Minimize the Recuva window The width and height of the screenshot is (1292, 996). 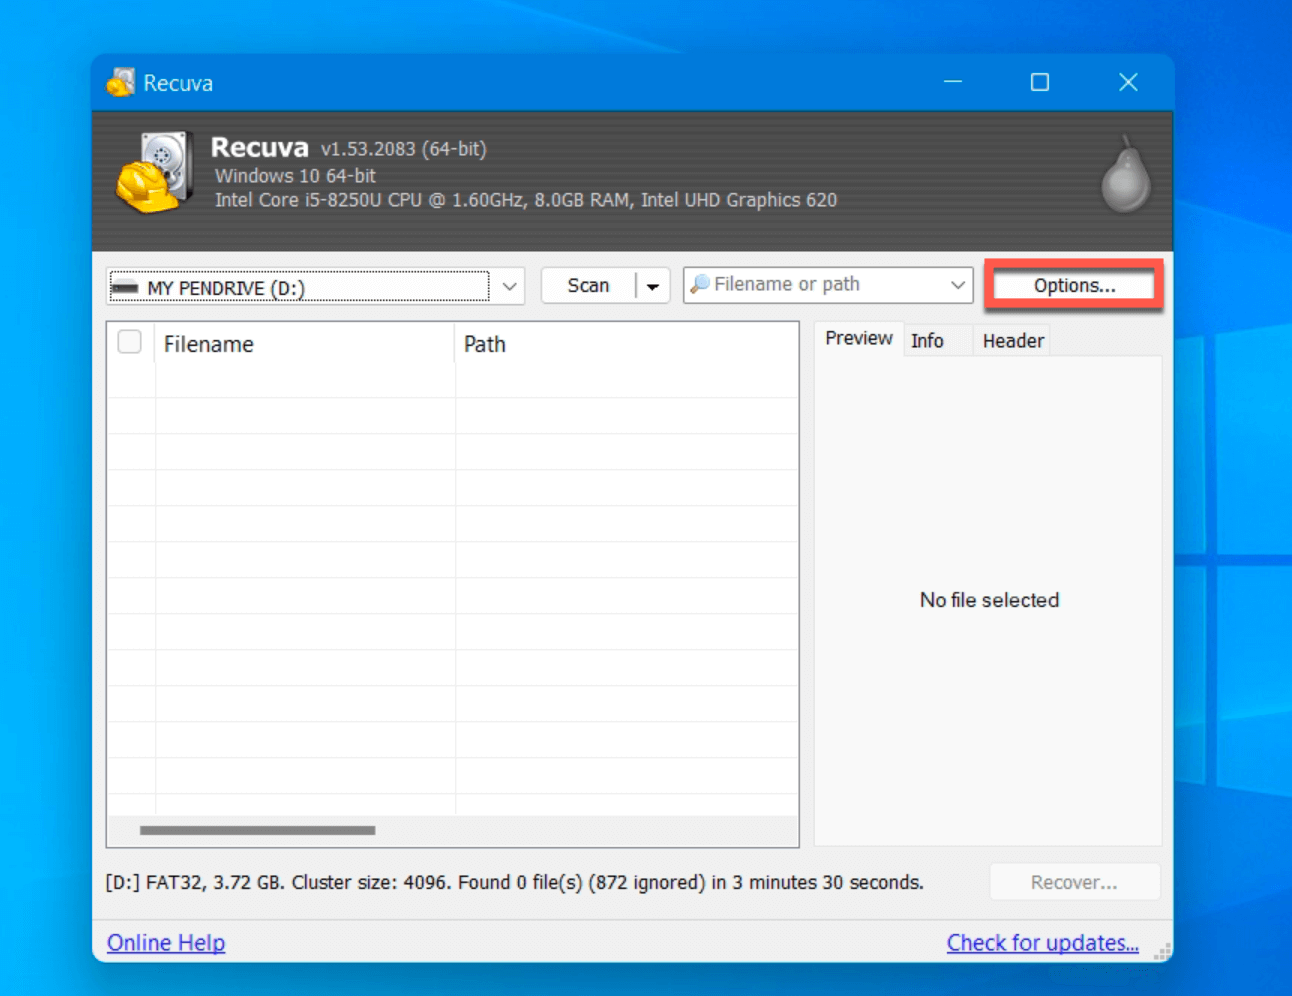[953, 82]
